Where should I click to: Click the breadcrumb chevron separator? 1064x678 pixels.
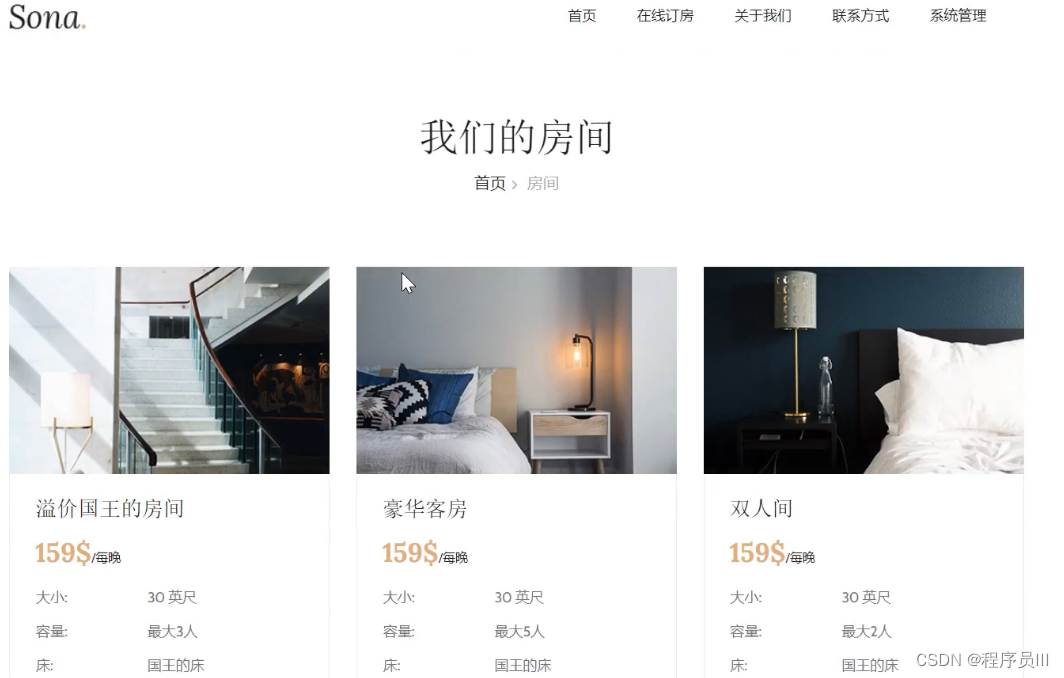(x=514, y=185)
